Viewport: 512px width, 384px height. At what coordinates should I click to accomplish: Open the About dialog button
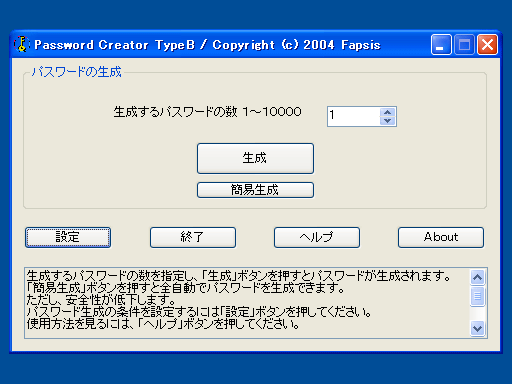(441, 237)
